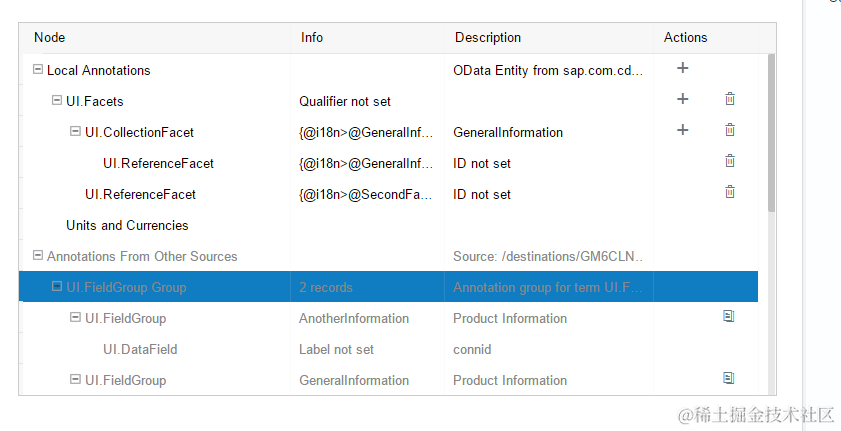Delete the nested GeneralInf UI.ReferenceFacet
Viewport: 841px width, 431px height.
pos(730,161)
